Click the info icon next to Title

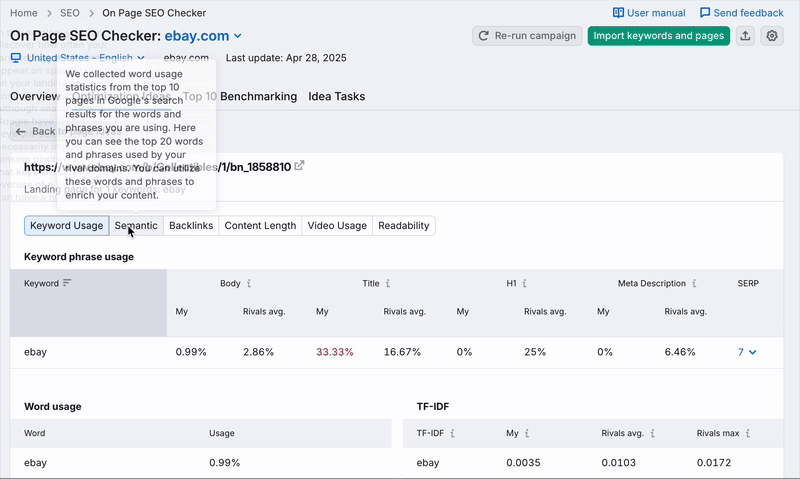387,284
